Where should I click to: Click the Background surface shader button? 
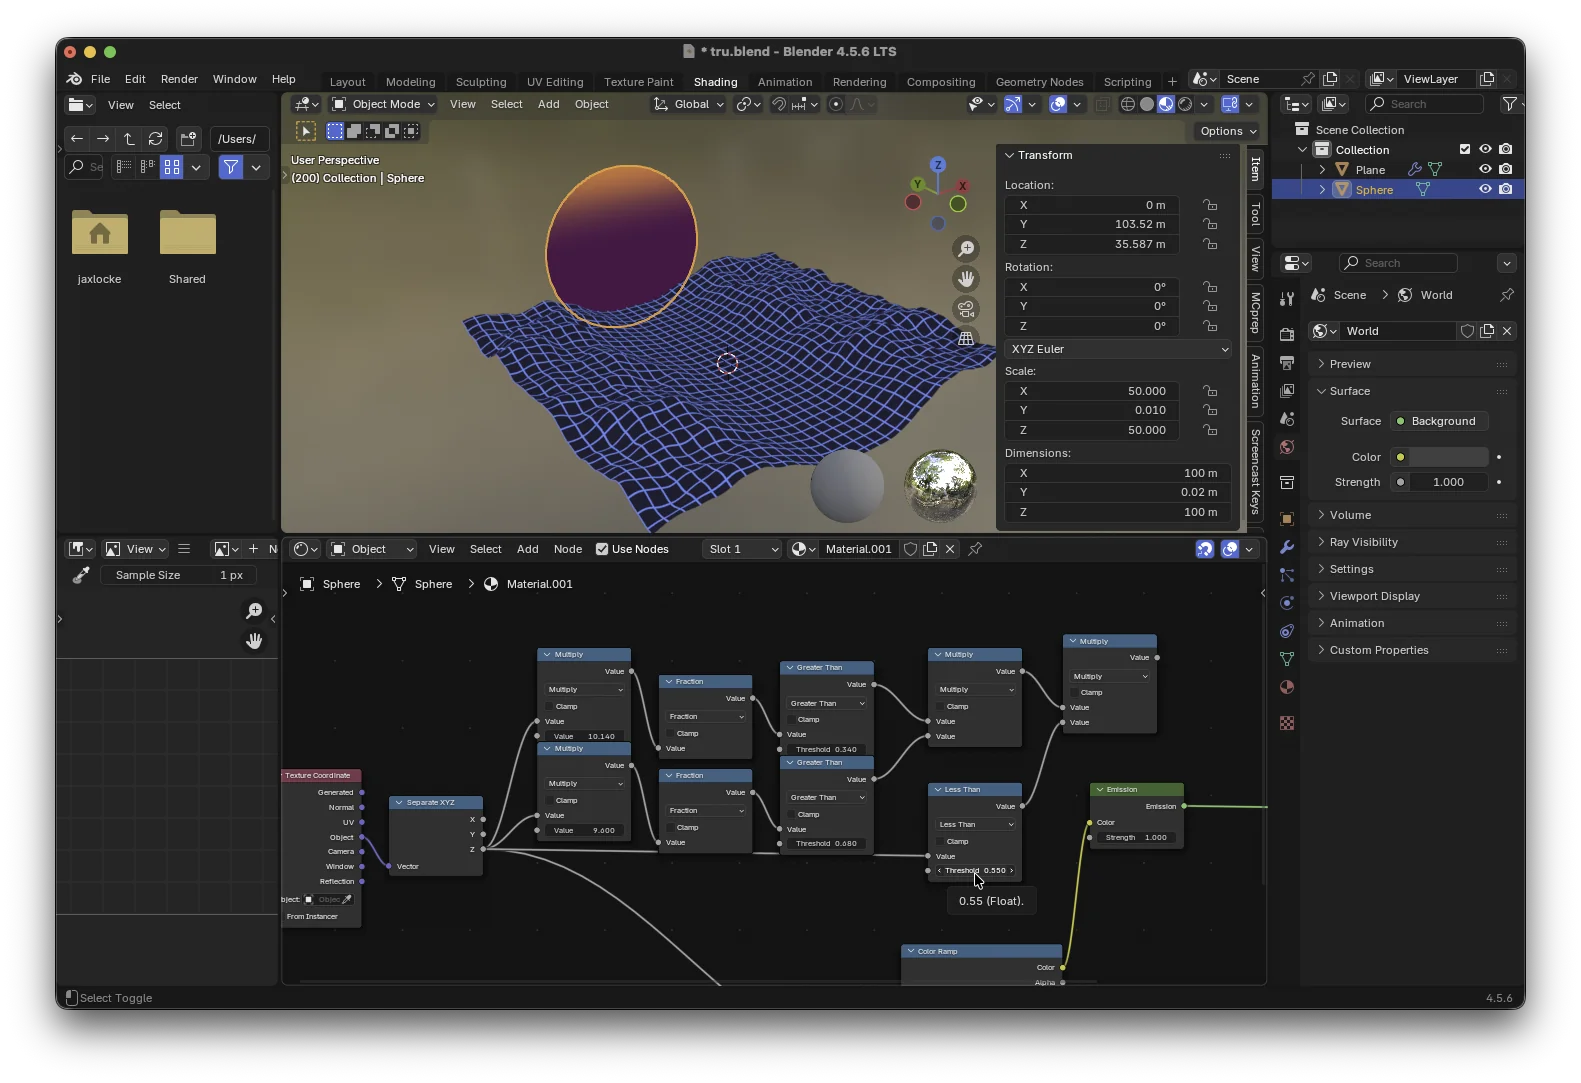[1440, 421]
